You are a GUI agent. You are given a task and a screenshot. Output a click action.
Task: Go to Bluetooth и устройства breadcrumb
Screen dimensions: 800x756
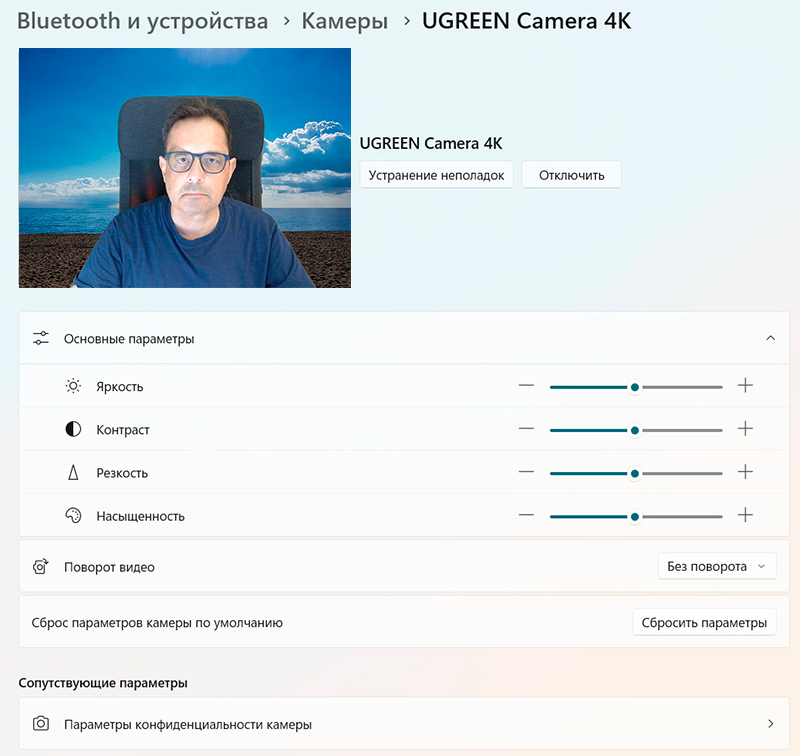pyautogui.click(x=143, y=21)
